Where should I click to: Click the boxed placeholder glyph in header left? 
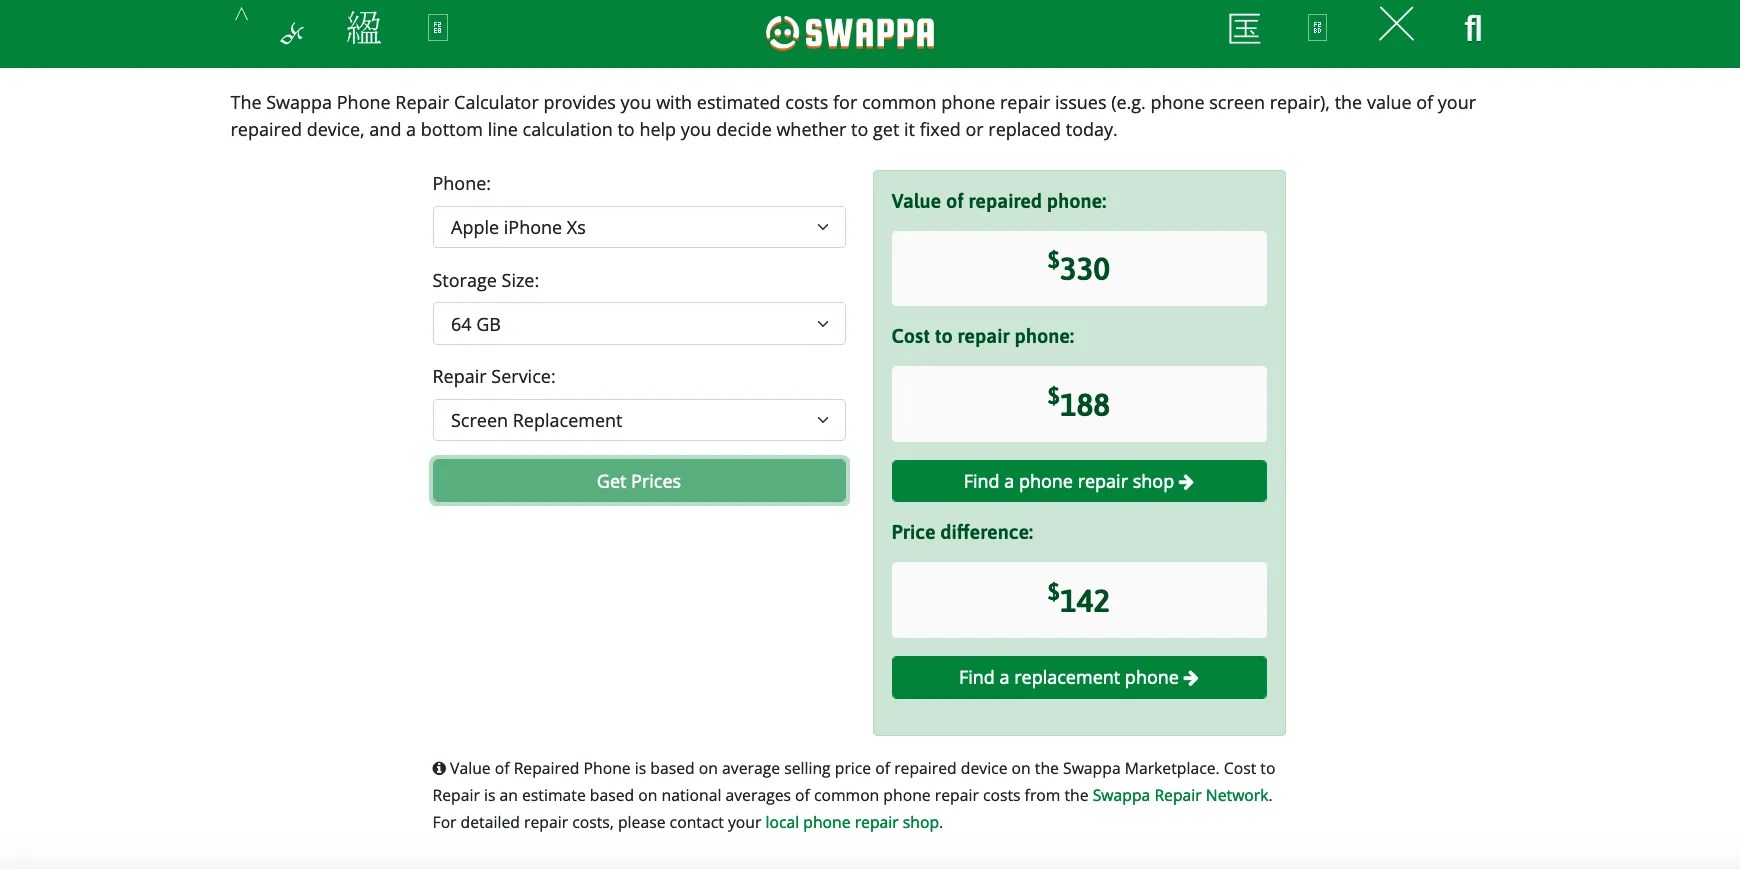437,28
